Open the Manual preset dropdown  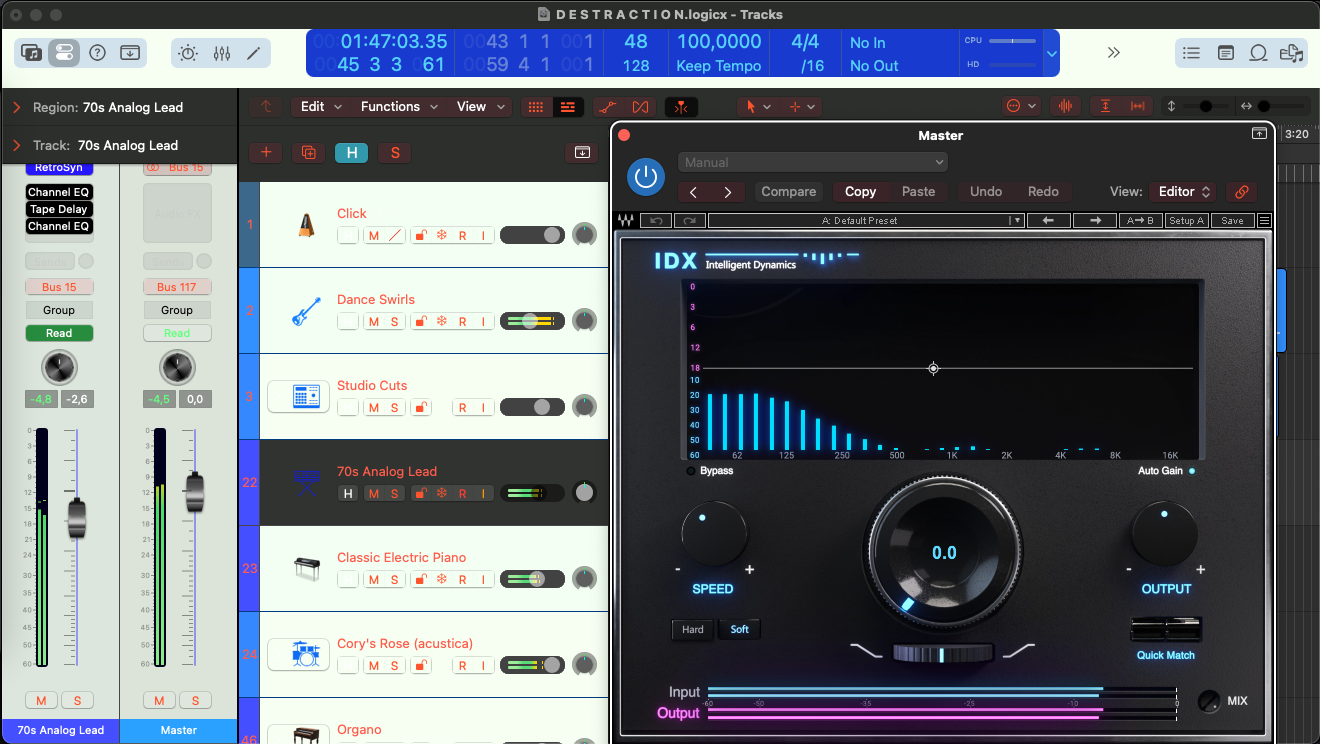click(x=812, y=162)
